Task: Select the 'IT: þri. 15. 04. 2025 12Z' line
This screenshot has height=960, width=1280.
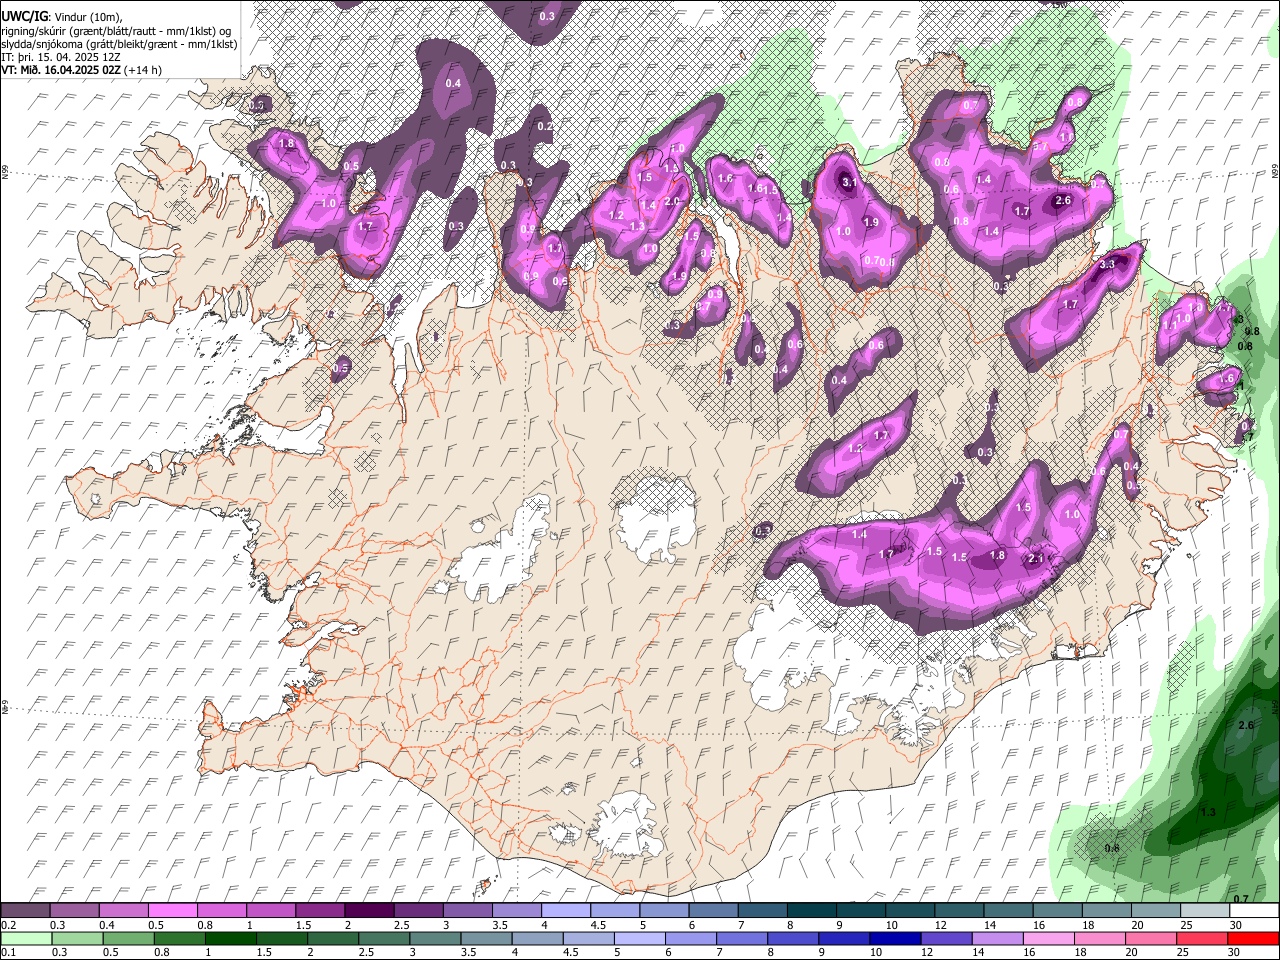Action: click(x=61, y=57)
